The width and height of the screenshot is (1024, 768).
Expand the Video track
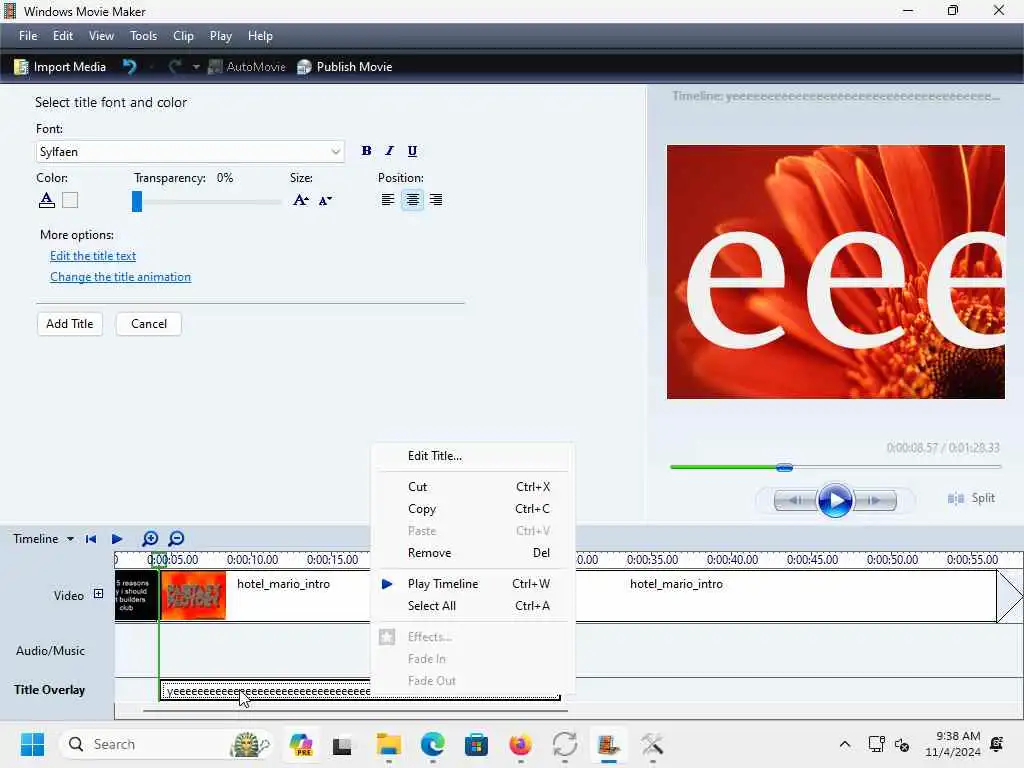98,594
